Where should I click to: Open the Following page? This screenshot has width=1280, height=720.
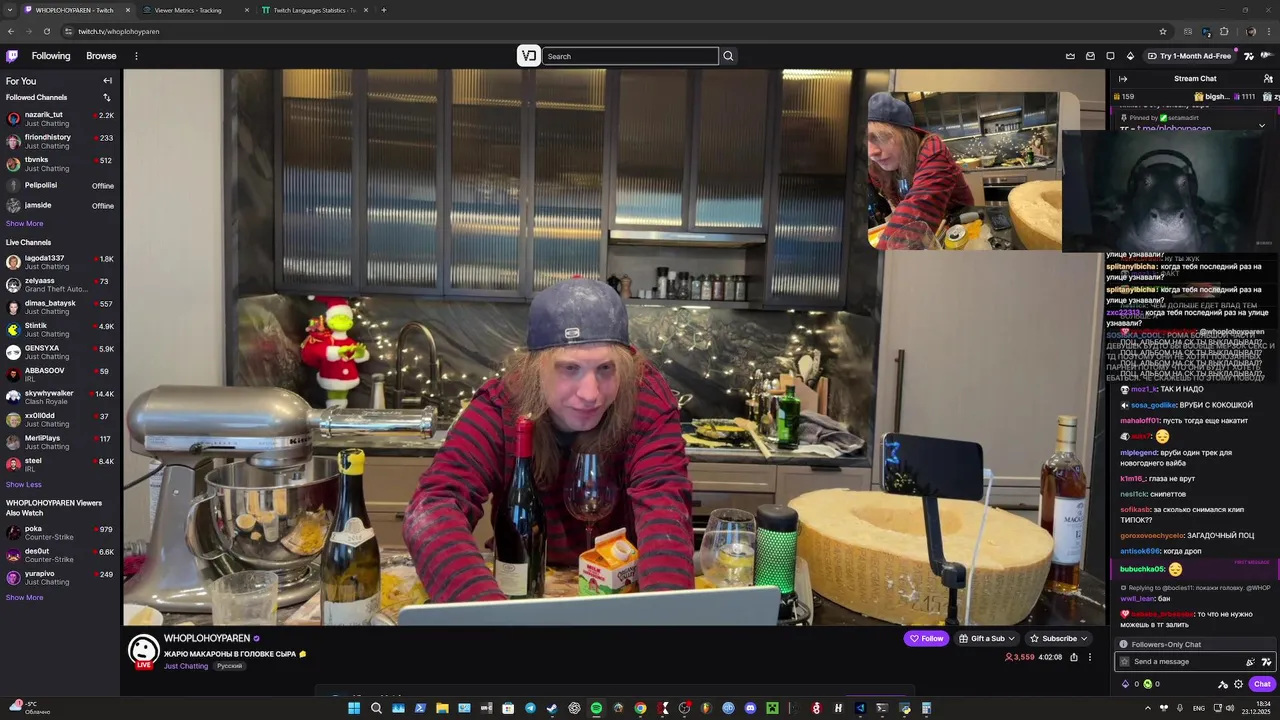click(x=51, y=56)
